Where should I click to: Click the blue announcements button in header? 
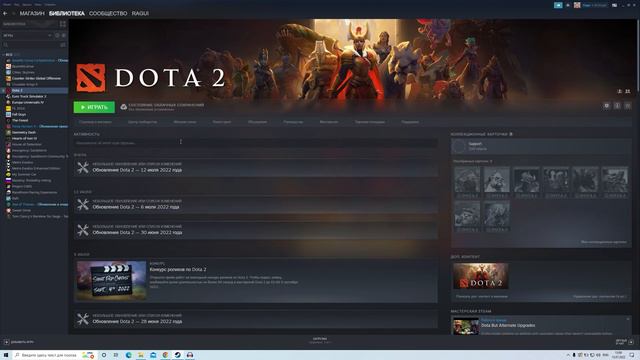(558, 5)
